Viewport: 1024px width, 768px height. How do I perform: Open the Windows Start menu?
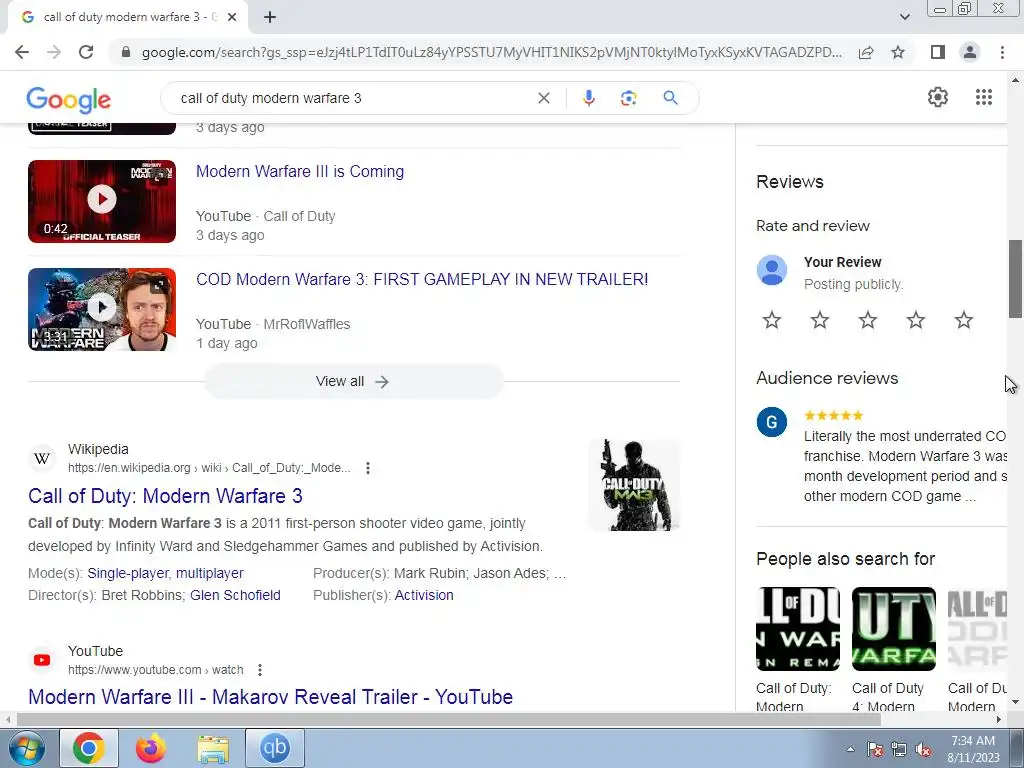26,748
